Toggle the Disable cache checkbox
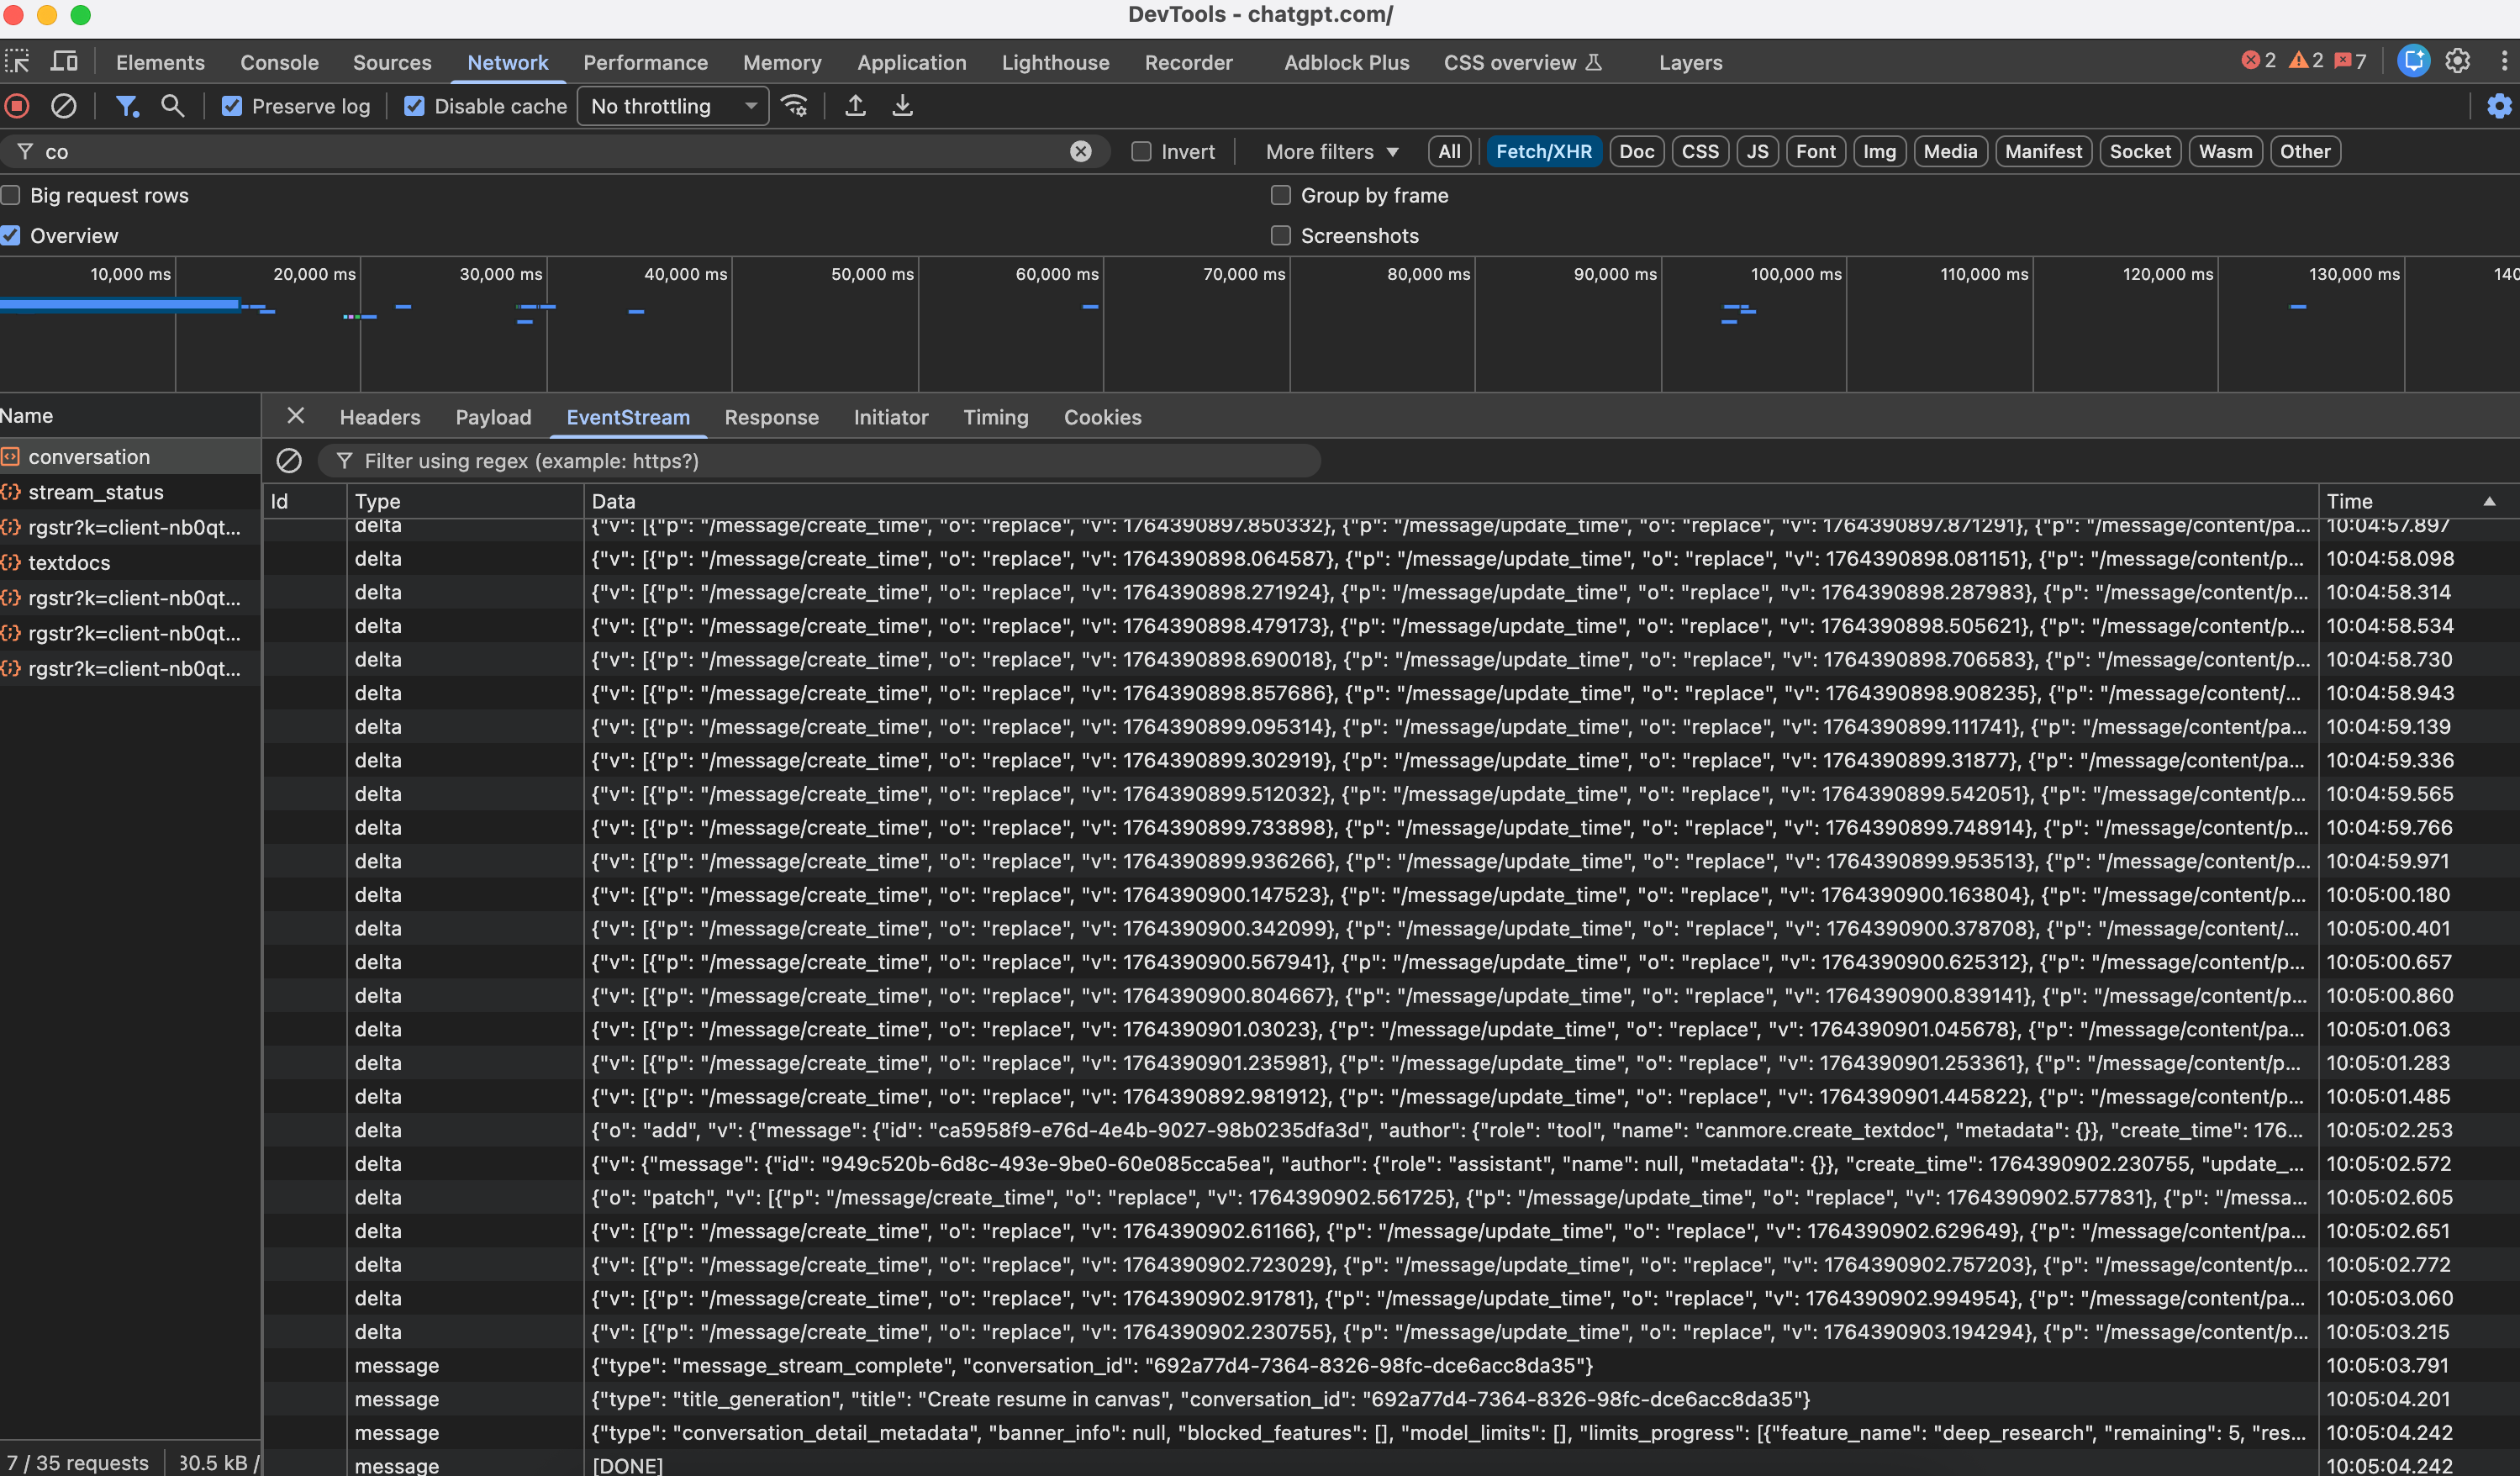The width and height of the screenshot is (2520, 1476). click(414, 106)
